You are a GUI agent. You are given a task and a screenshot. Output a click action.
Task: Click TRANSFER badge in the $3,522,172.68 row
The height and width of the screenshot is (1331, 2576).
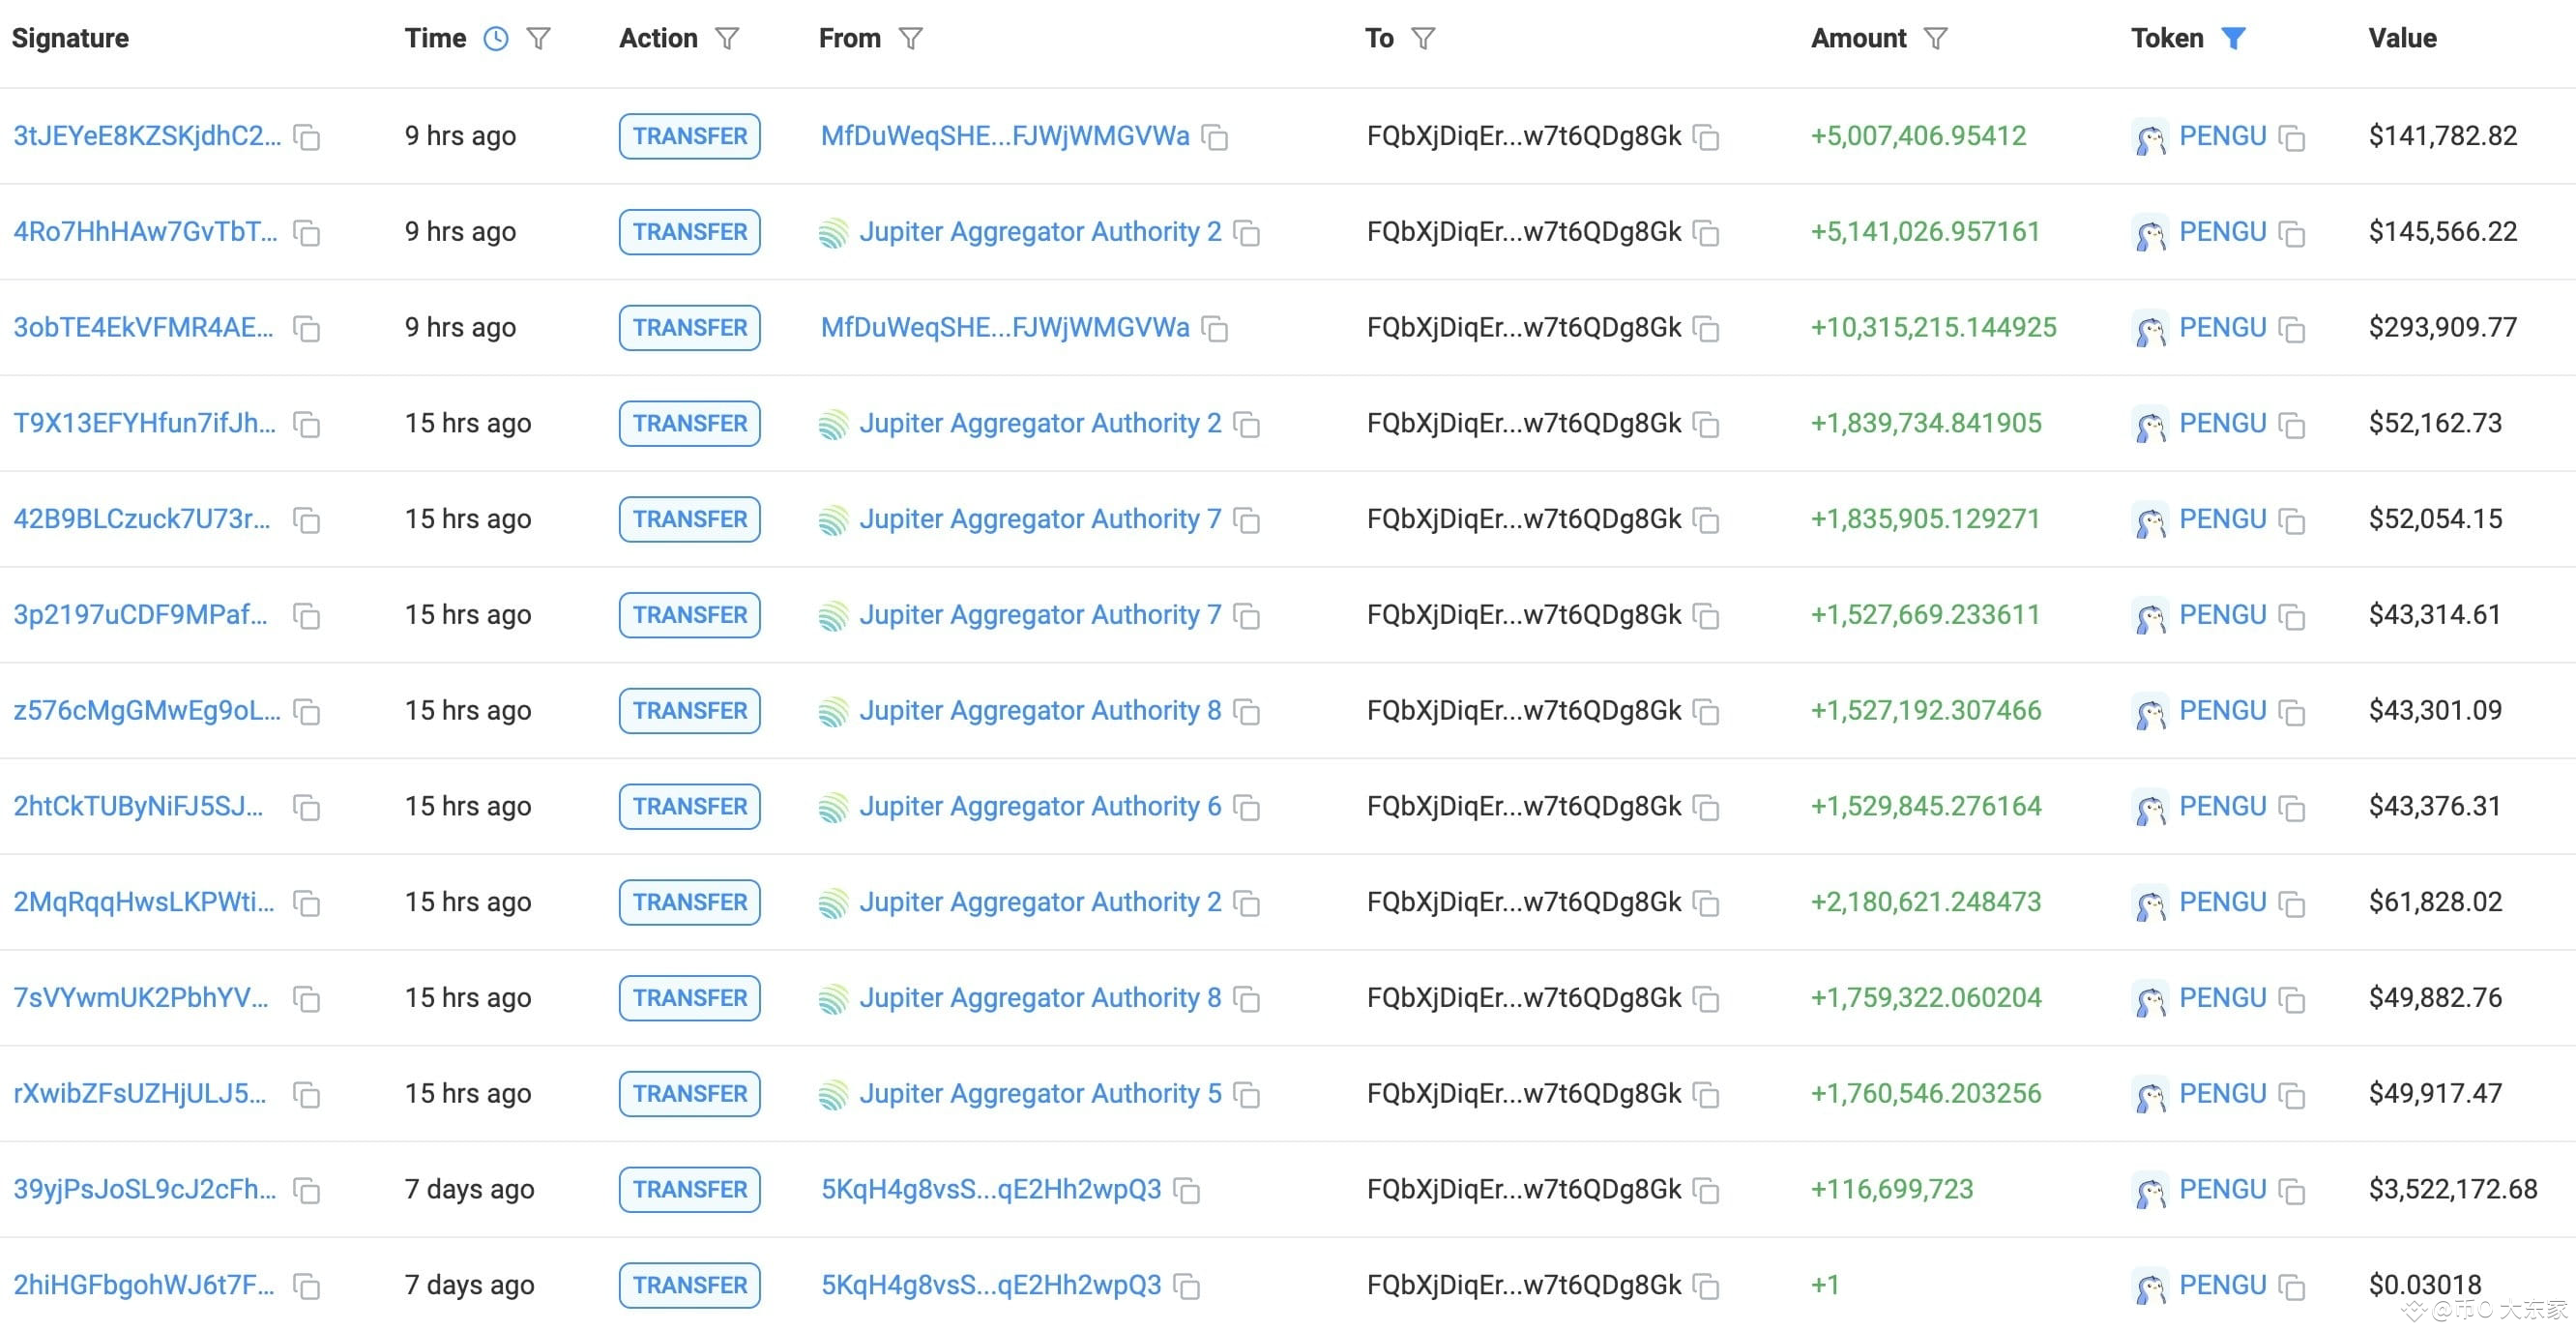(690, 1190)
